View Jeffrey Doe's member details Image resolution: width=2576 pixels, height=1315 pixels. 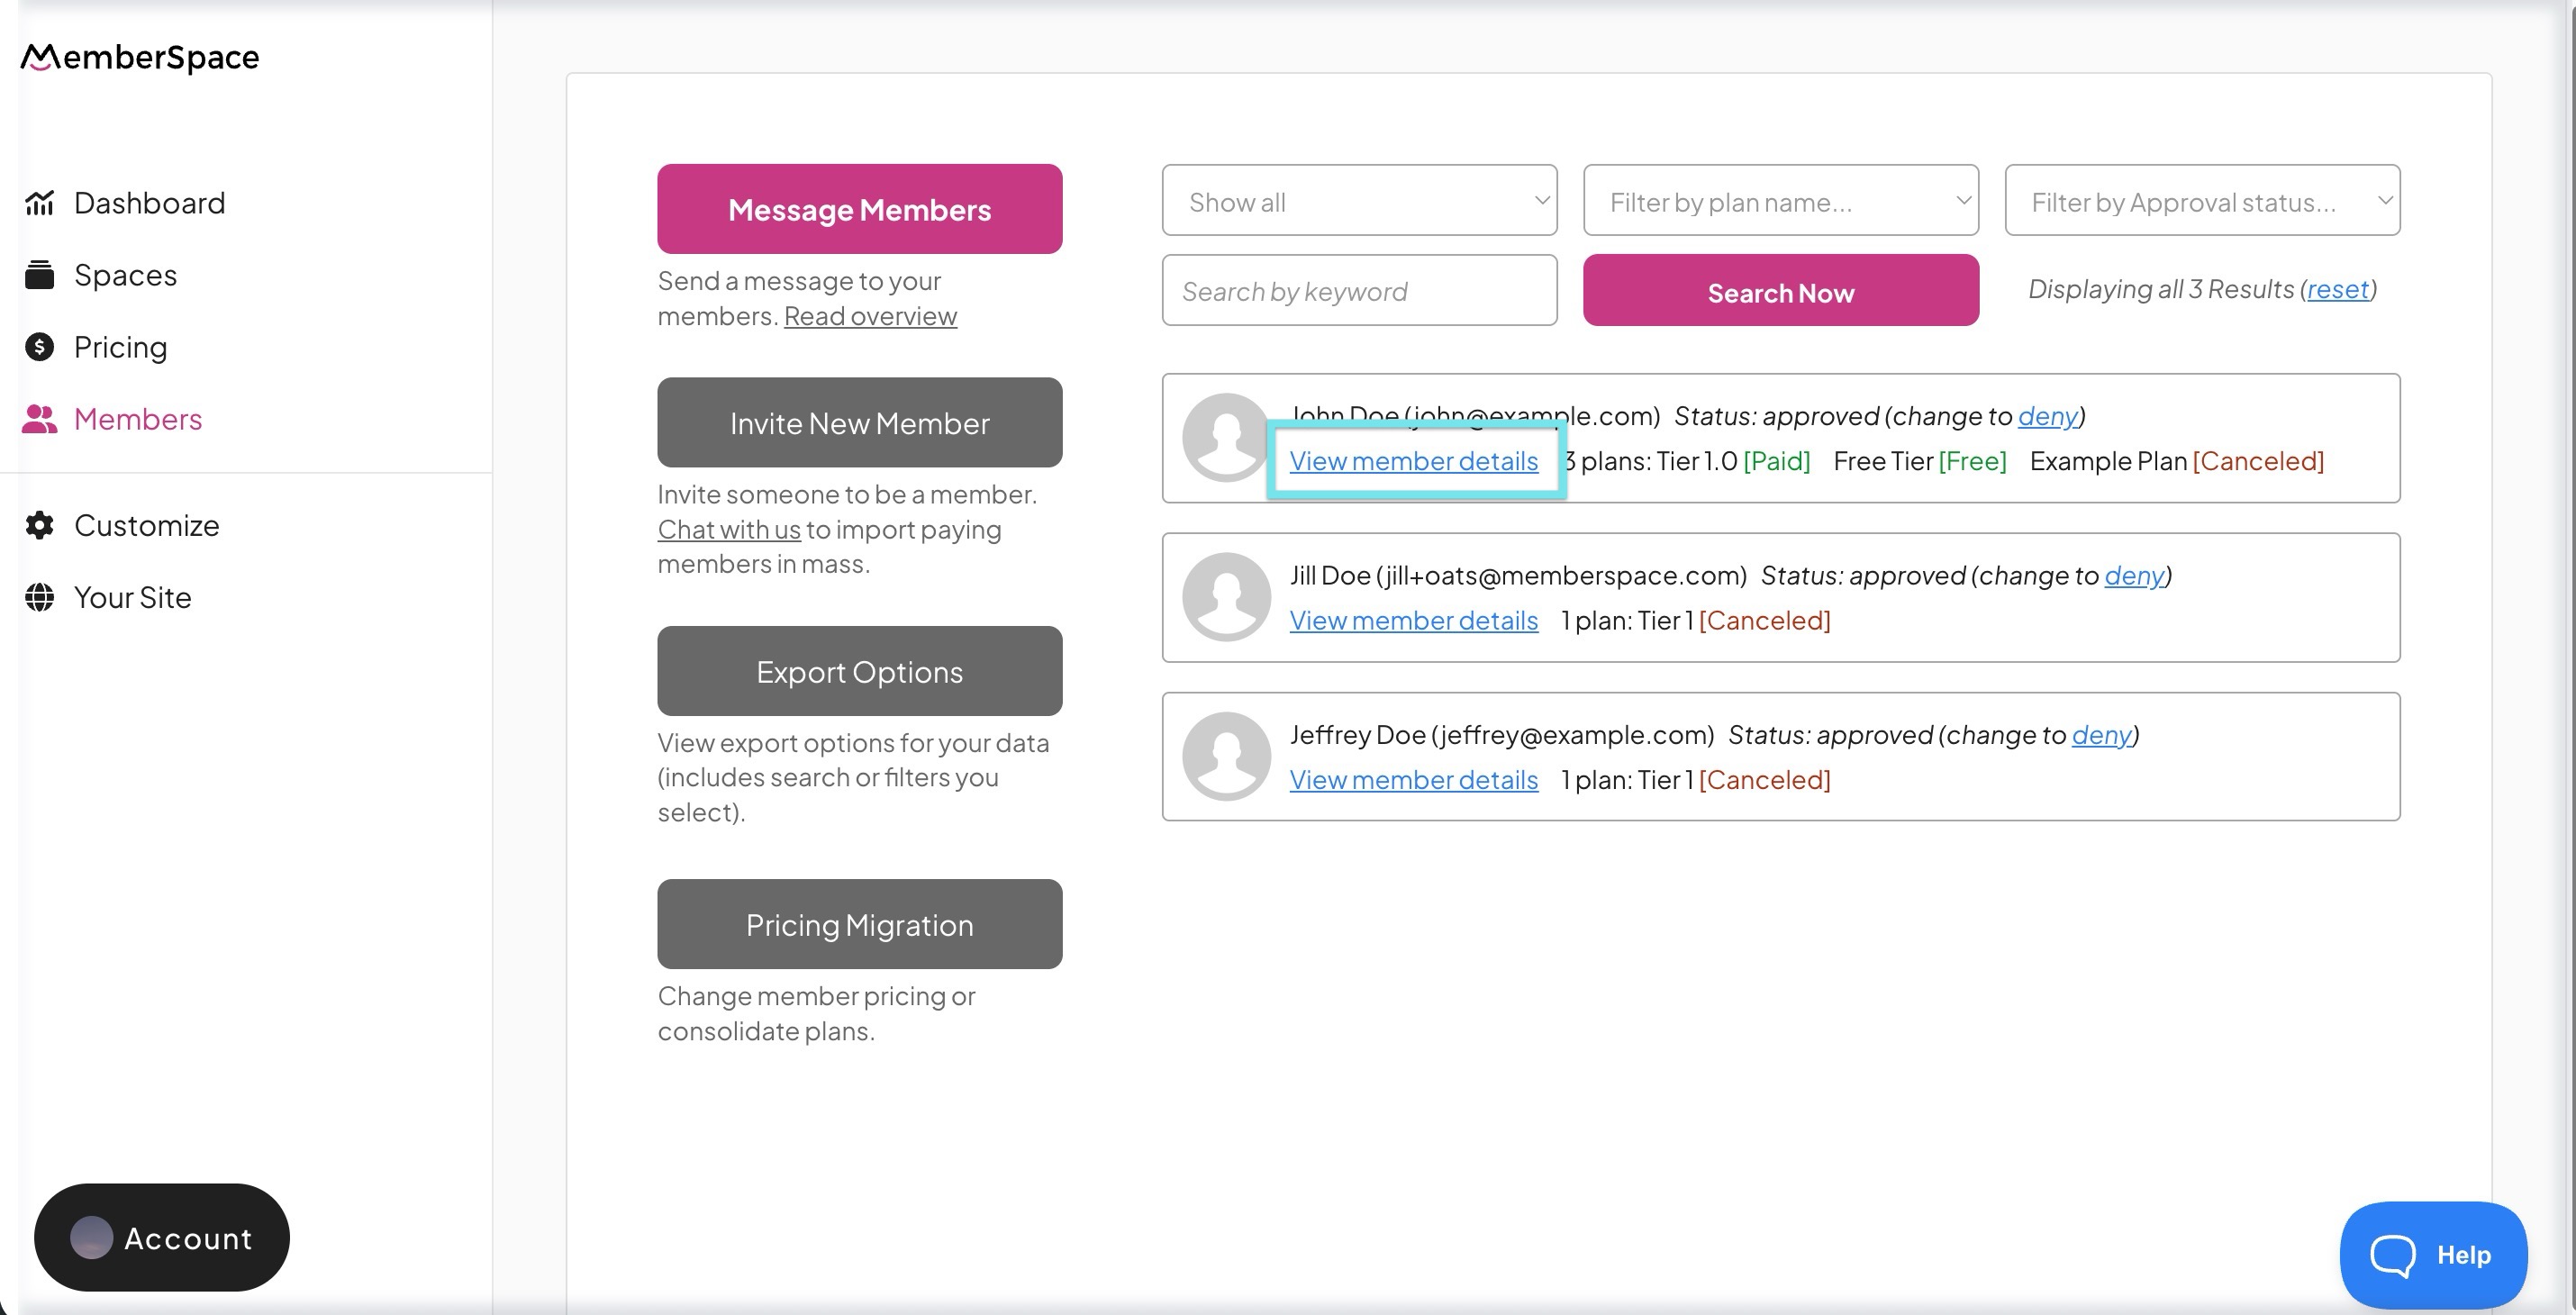[x=1413, y=780]
